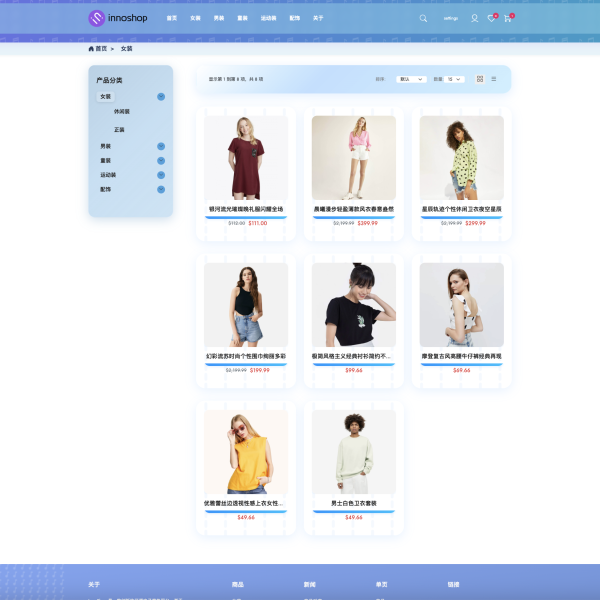Switch to grid view layout
The width and height of the screenshot is (600, 600).
pyautogui.click(x=480, y=79)
